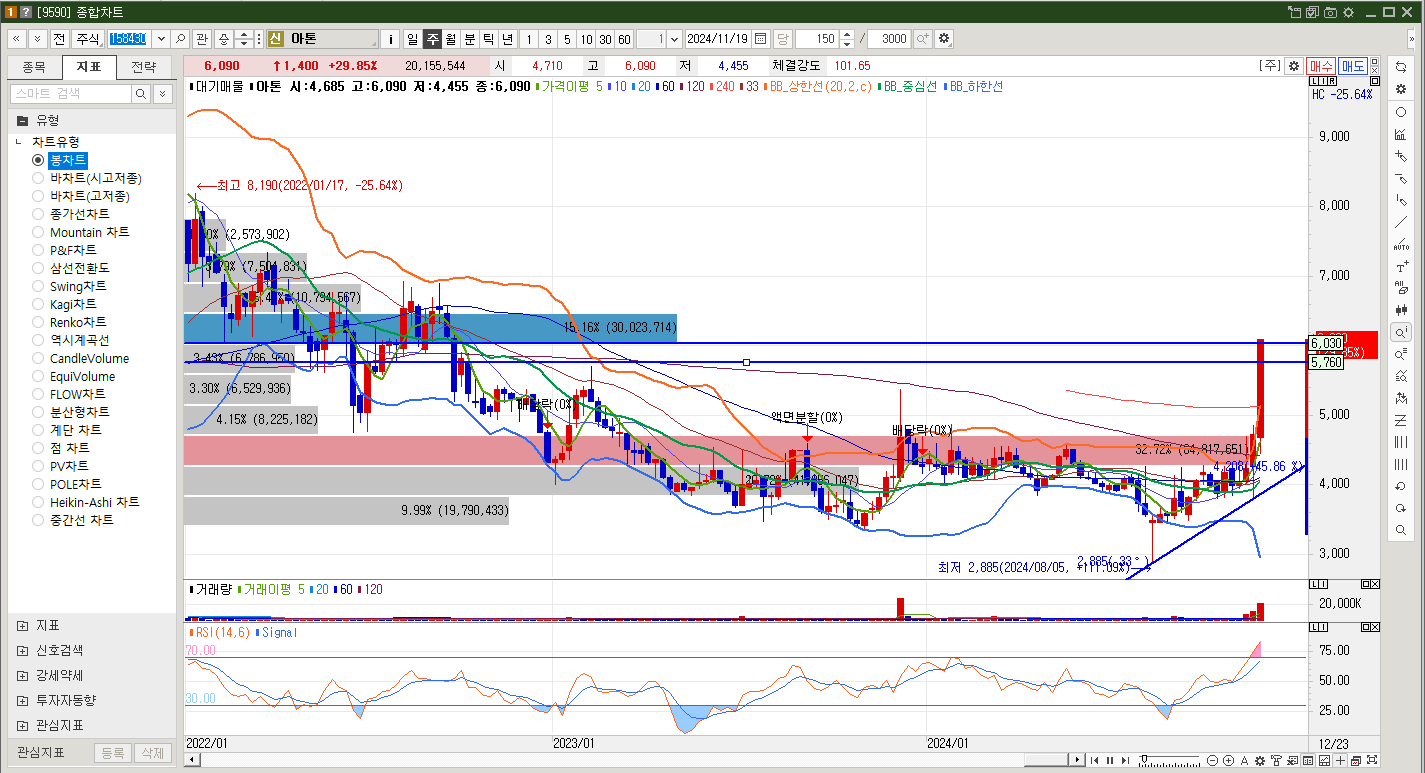Expand the 신호검색 section
Screen dimensions: 1425x773
[x=22, y=650]
